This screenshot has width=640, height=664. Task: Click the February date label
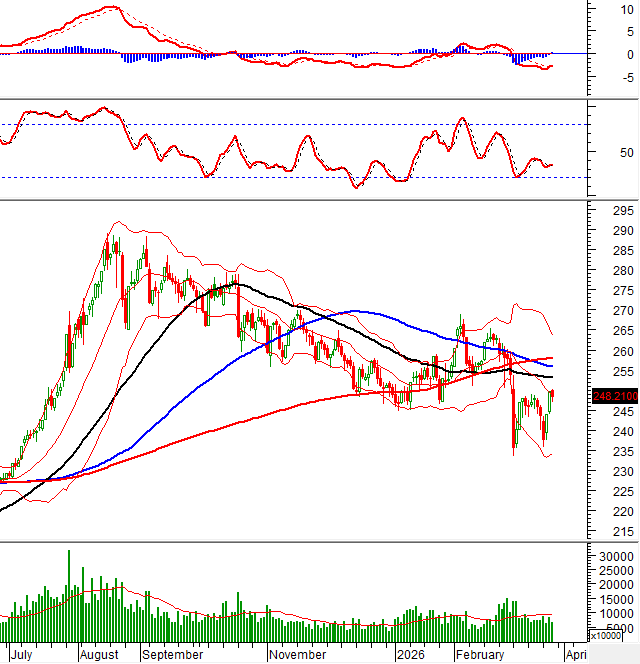pos(479,654)
